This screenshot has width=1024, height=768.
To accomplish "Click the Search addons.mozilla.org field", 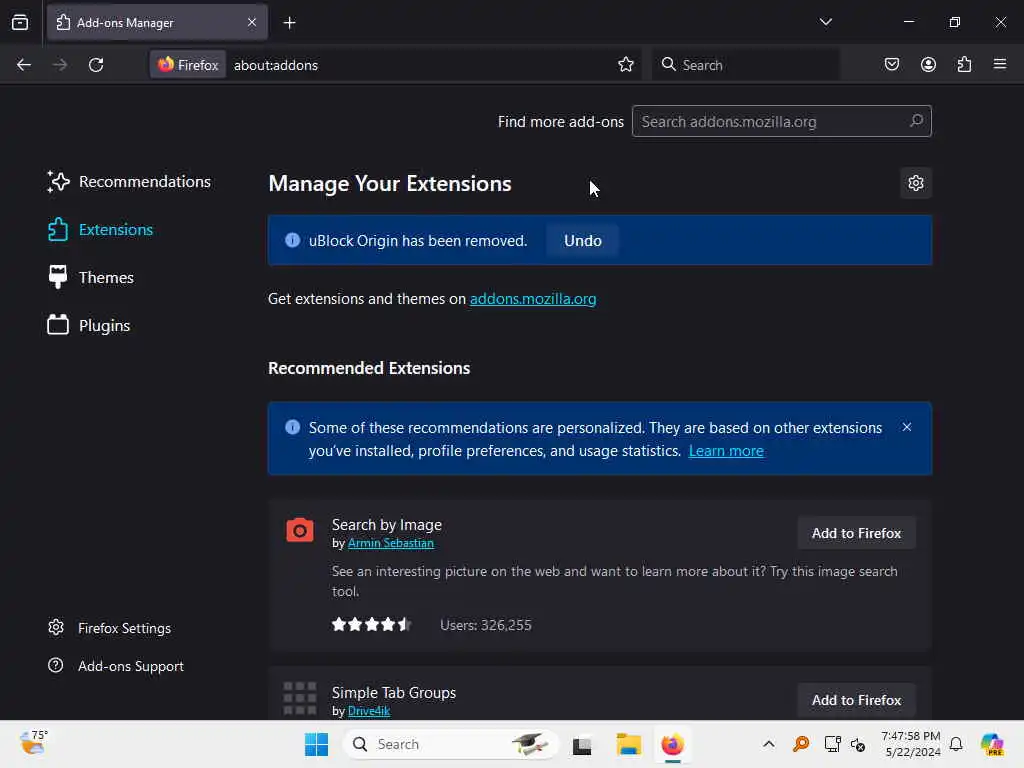I will click(782, 121).
